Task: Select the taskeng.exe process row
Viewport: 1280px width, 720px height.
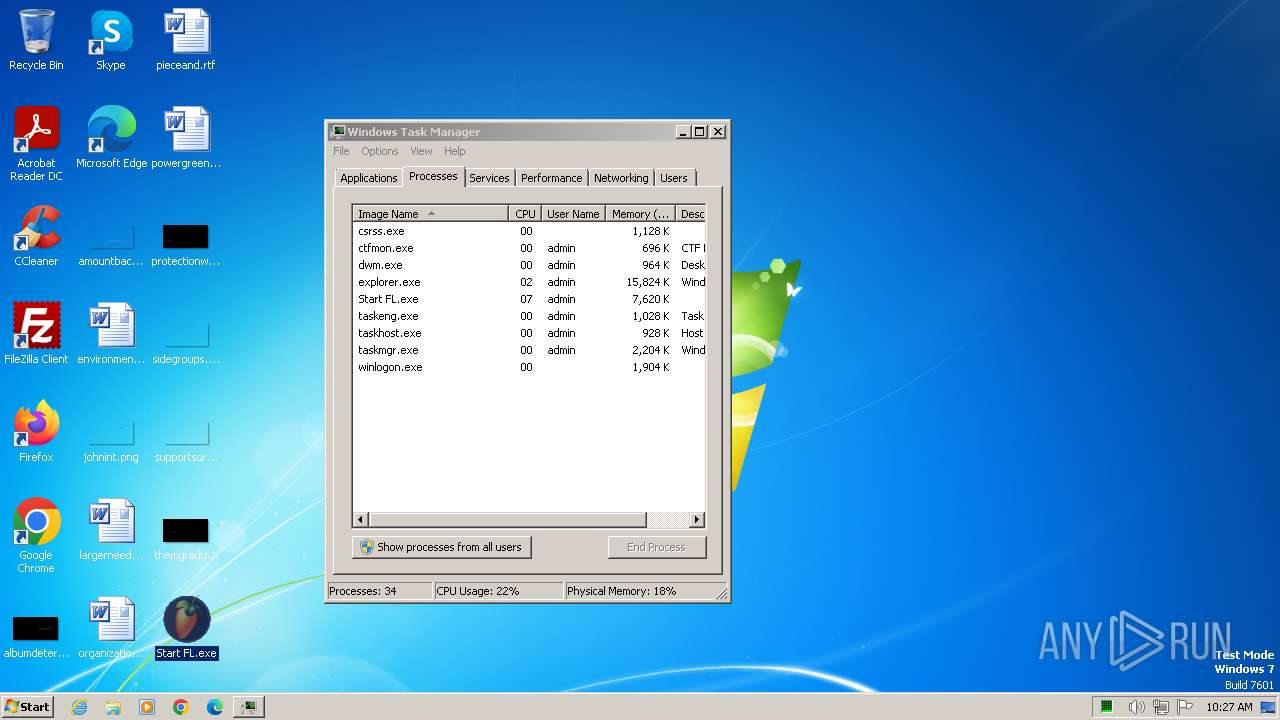Action: (x=529, y=316)
